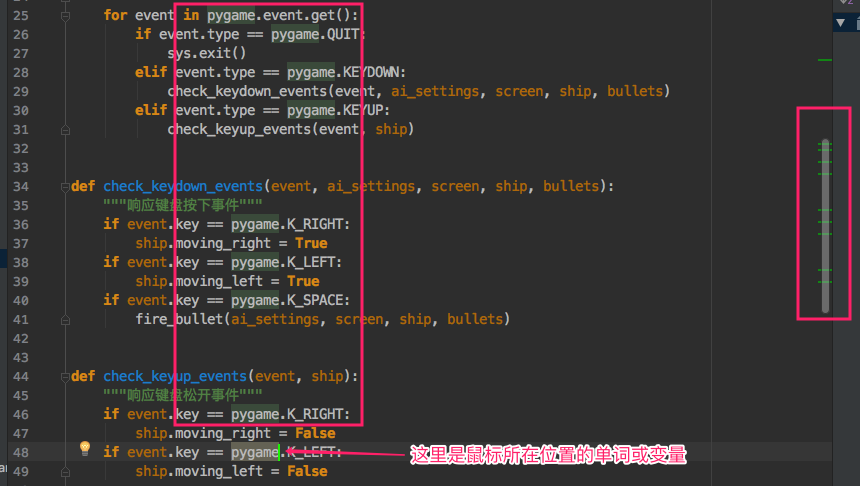
Task: Click line number 48 in the gutter
Action: 21,453
